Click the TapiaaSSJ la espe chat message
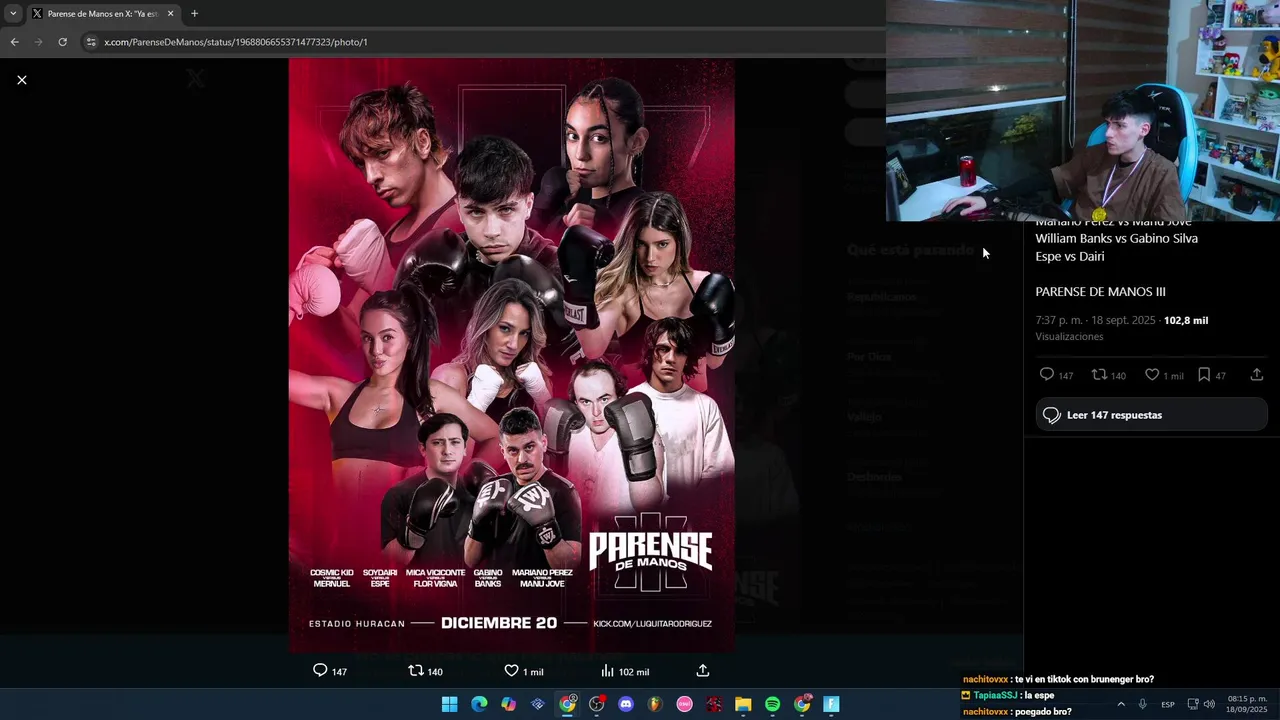Screen dimensions: 1280x720 click(1008, 695)
